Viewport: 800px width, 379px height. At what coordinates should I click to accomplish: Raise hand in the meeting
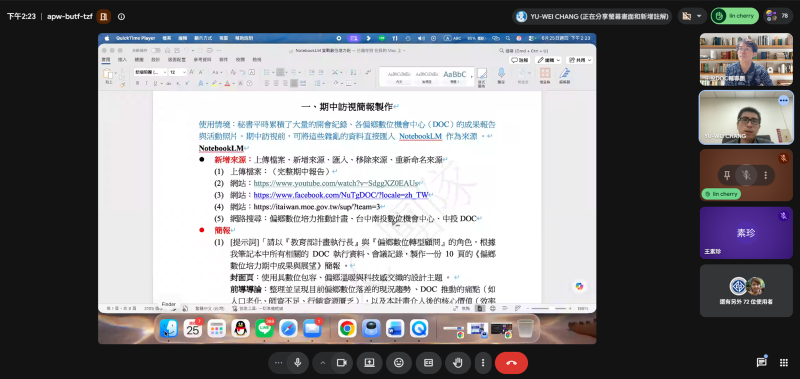click(x=458, y=363)
